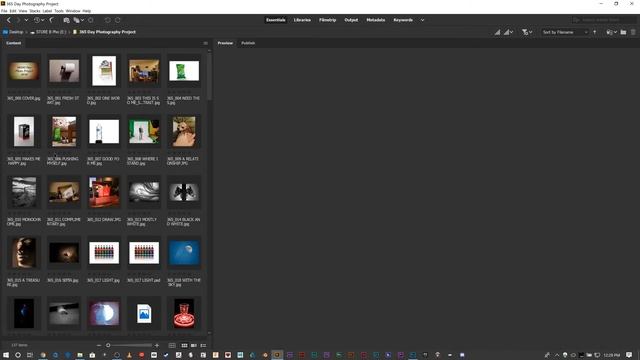Open Filter items by rating dropdown
Image resolution: width=640 pixels, height=360 pixels.
[527, 32]
